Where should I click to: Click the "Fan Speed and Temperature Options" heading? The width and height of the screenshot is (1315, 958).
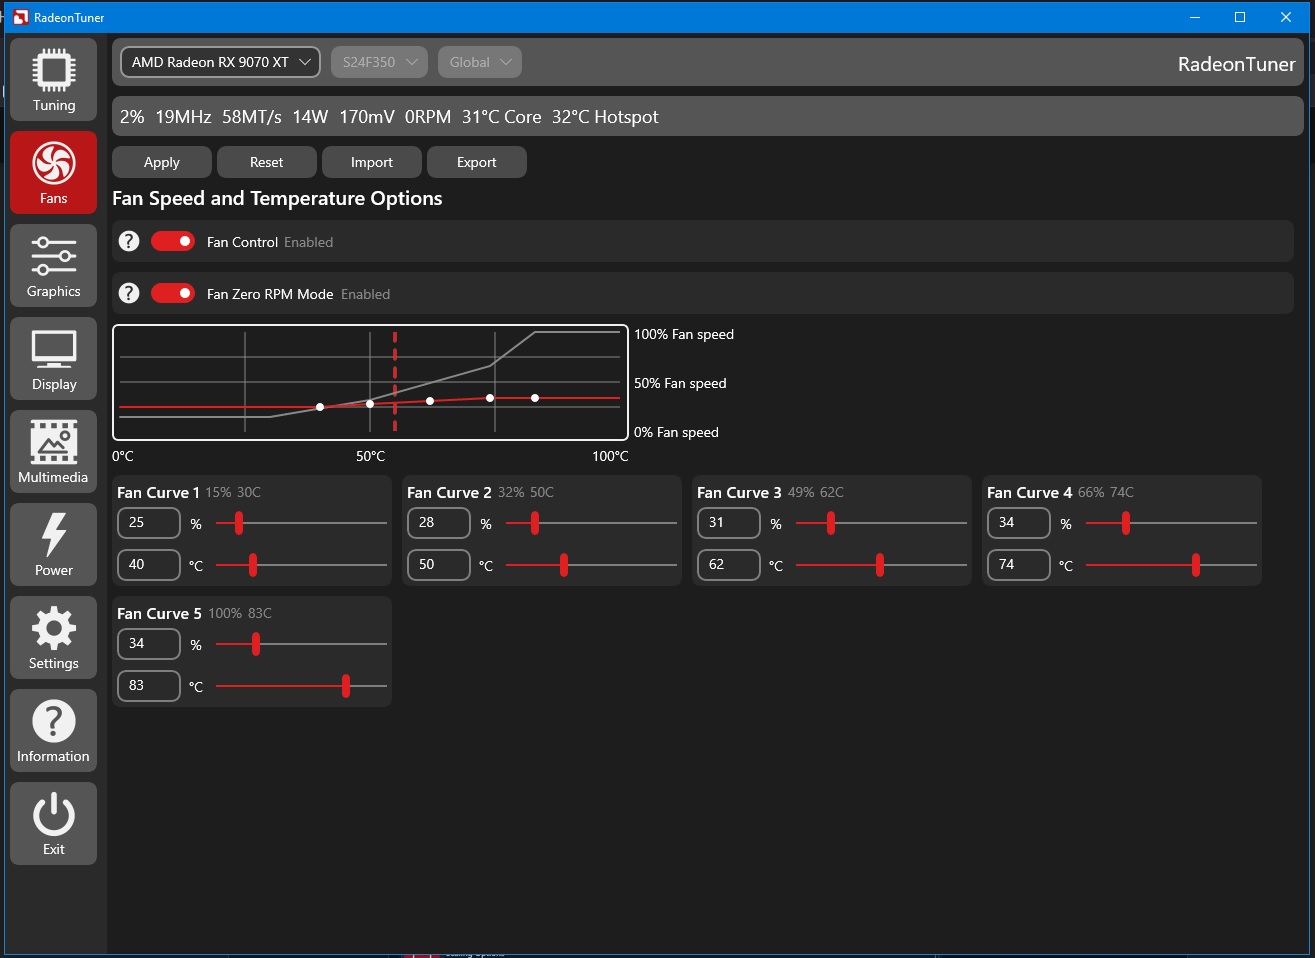click(x=277, y=198)
